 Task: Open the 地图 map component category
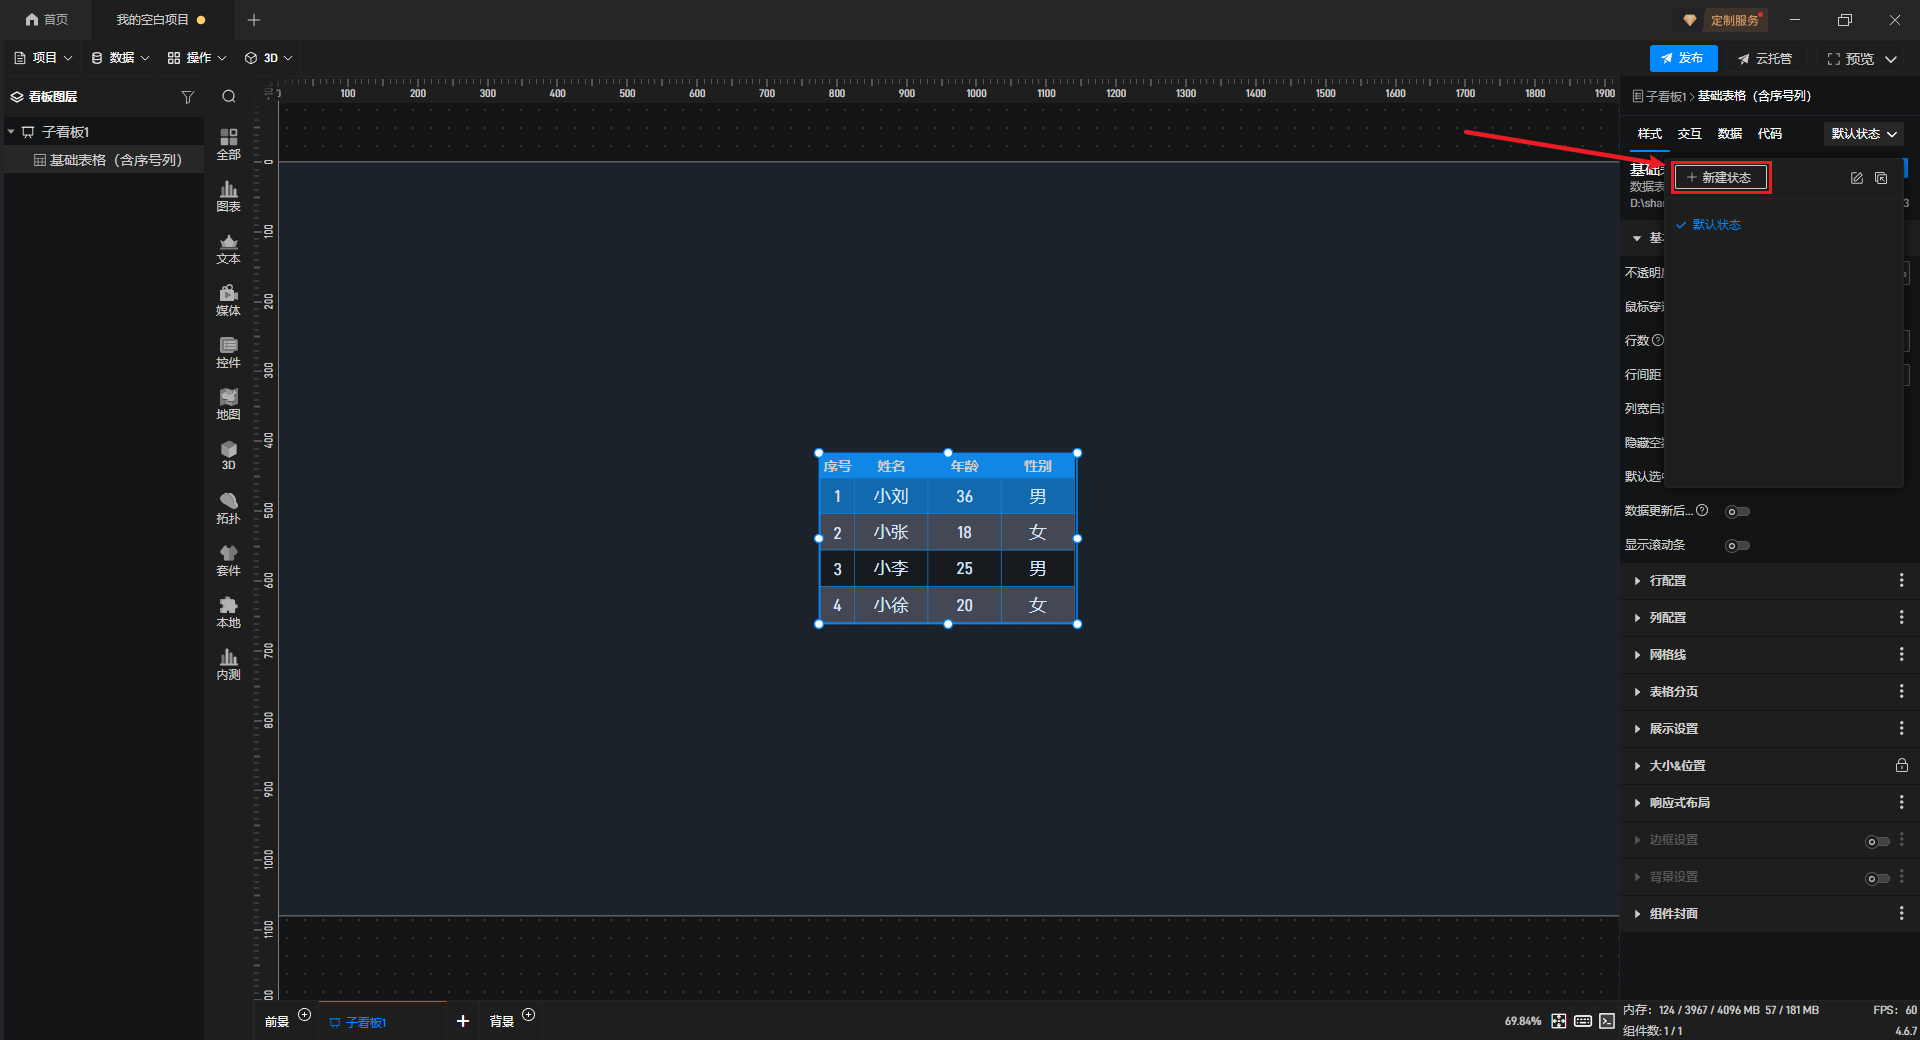(228, 404)
